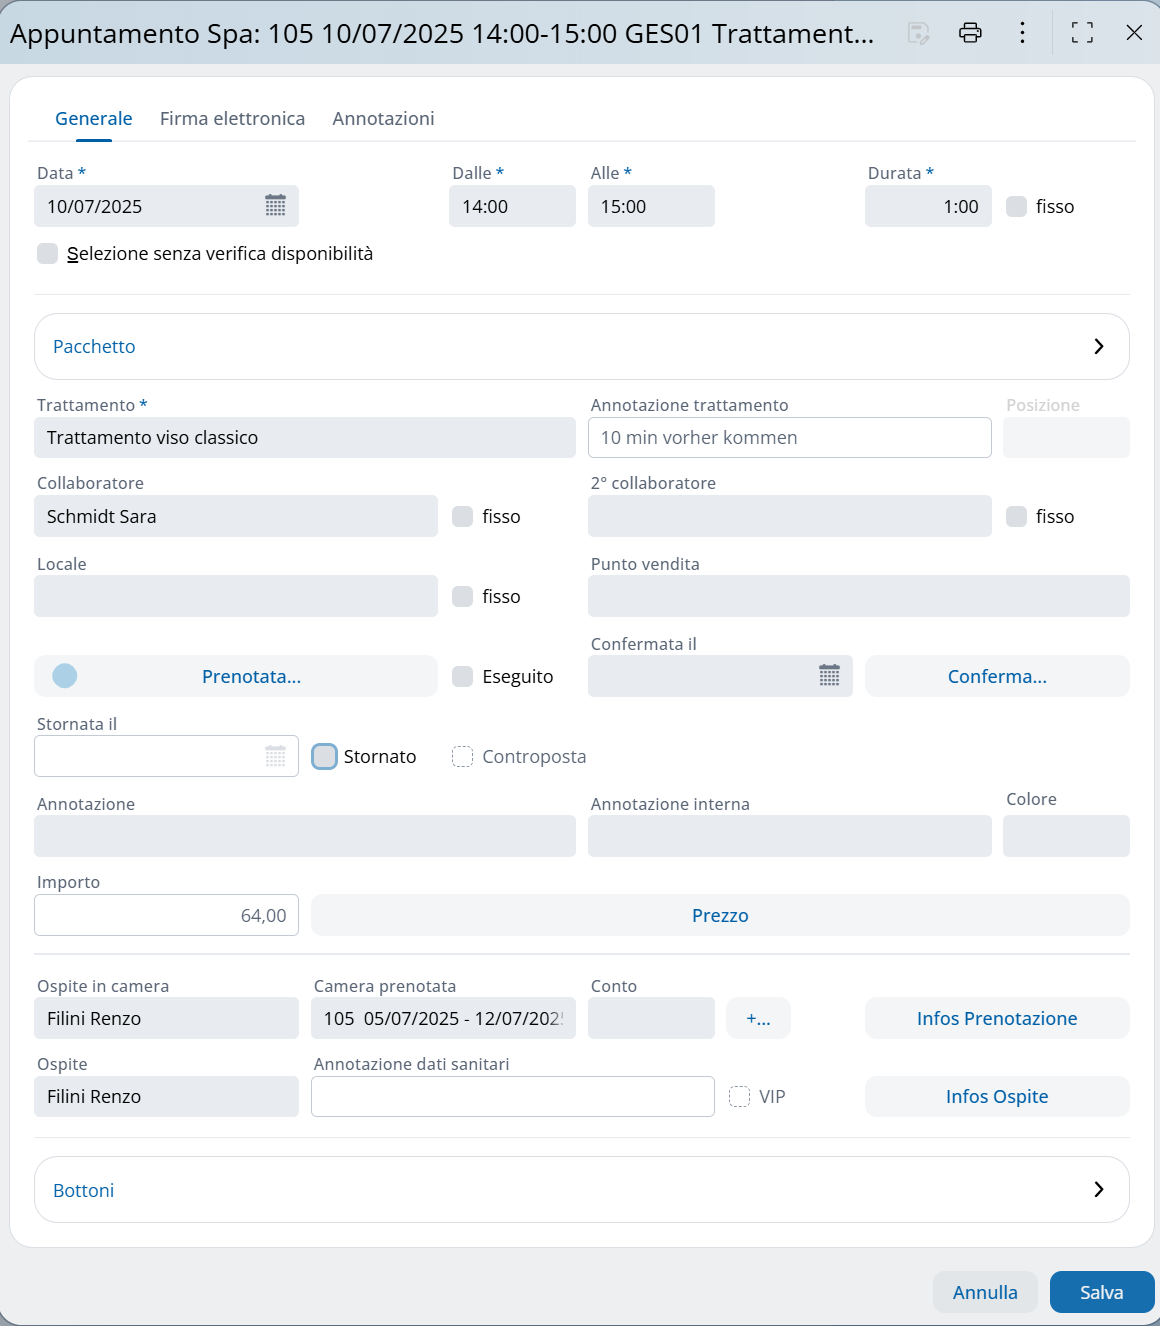Switch to Firma elettronica tab
This screenshot has height=1326, width=1160.
point(232,119)
